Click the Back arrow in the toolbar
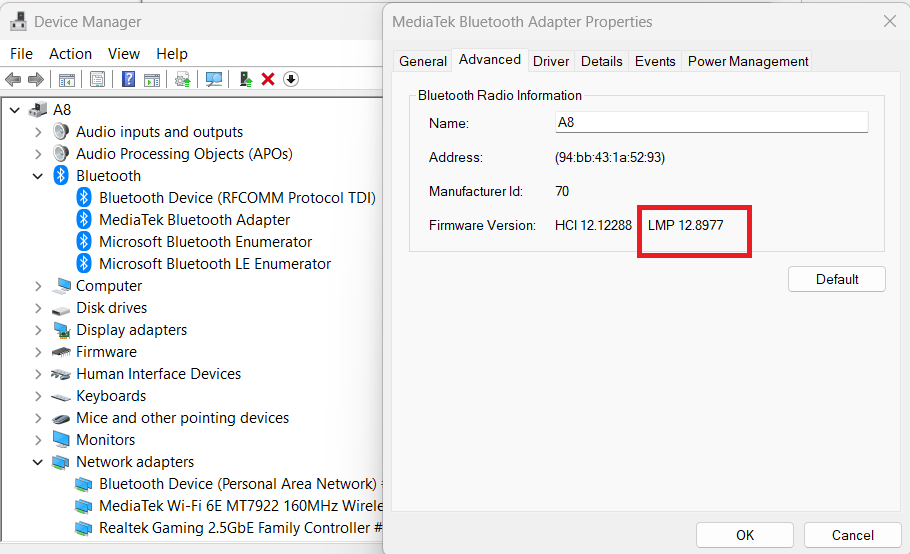Screen dimensions: 910x554 click(13, 80)
